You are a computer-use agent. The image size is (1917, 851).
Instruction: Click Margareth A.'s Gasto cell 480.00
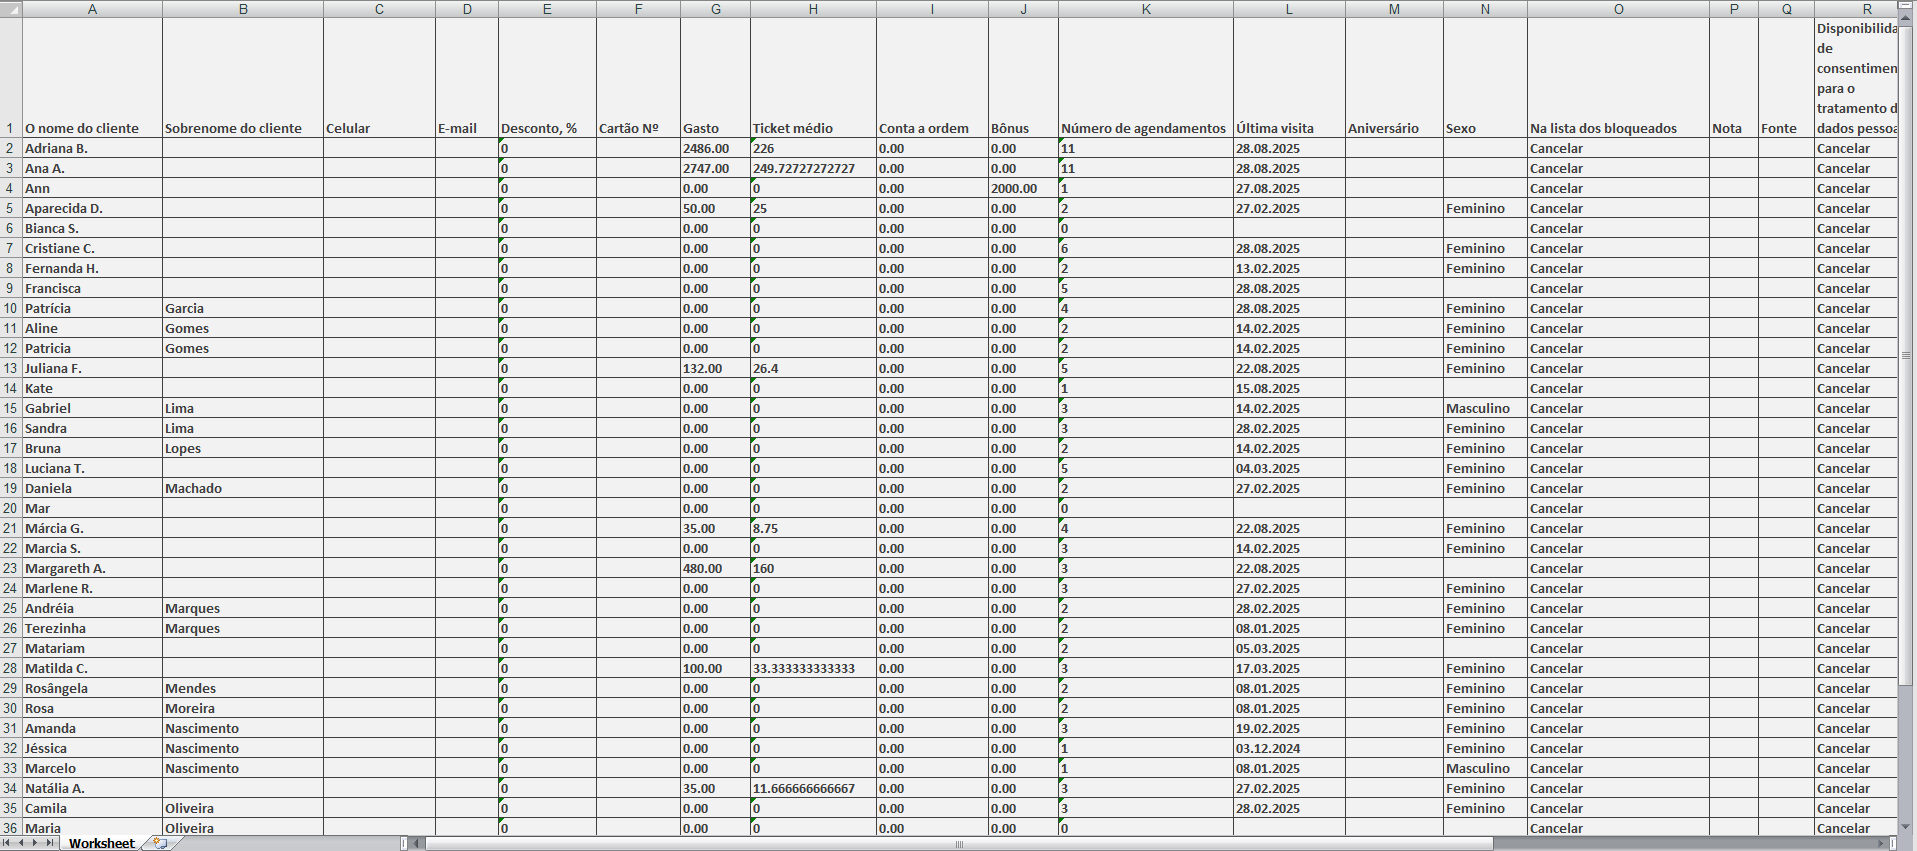click(714, 568)
